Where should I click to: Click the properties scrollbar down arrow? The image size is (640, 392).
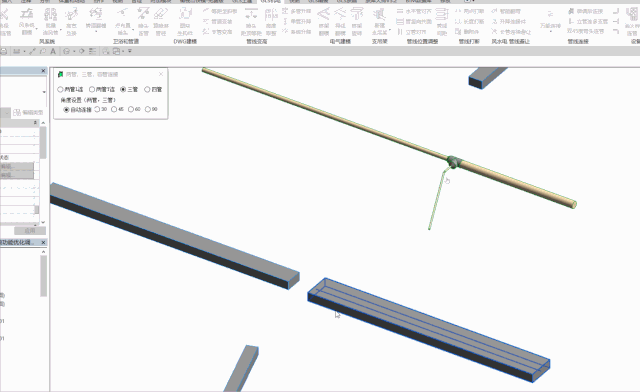point(43,223)
